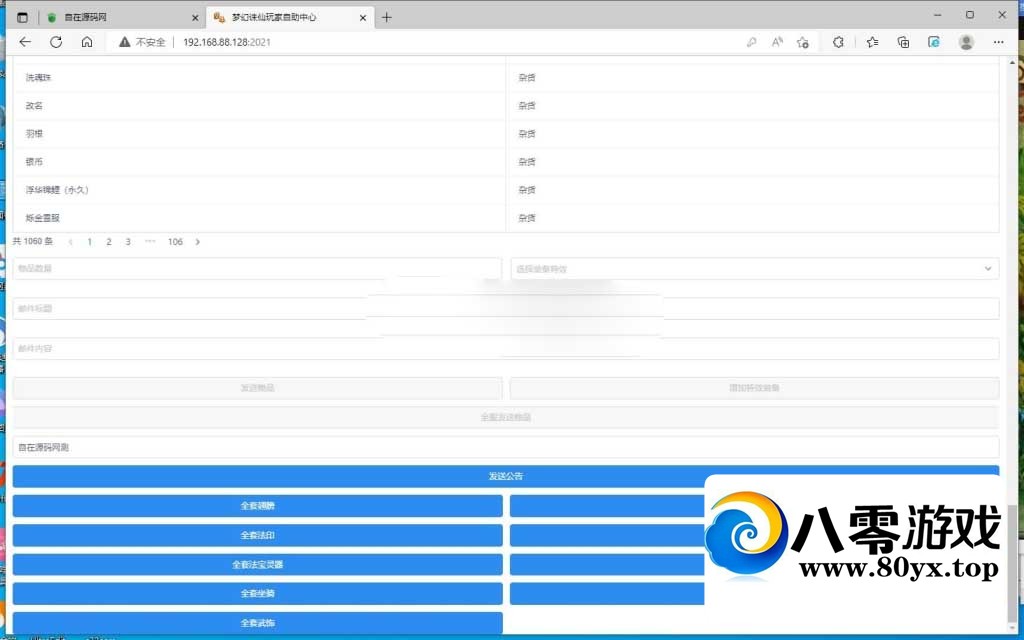Image resolution: width=1024 pixels, height=640 pixels.
Task: Select the 炼金雪服 item row
Action: (505, 218)
